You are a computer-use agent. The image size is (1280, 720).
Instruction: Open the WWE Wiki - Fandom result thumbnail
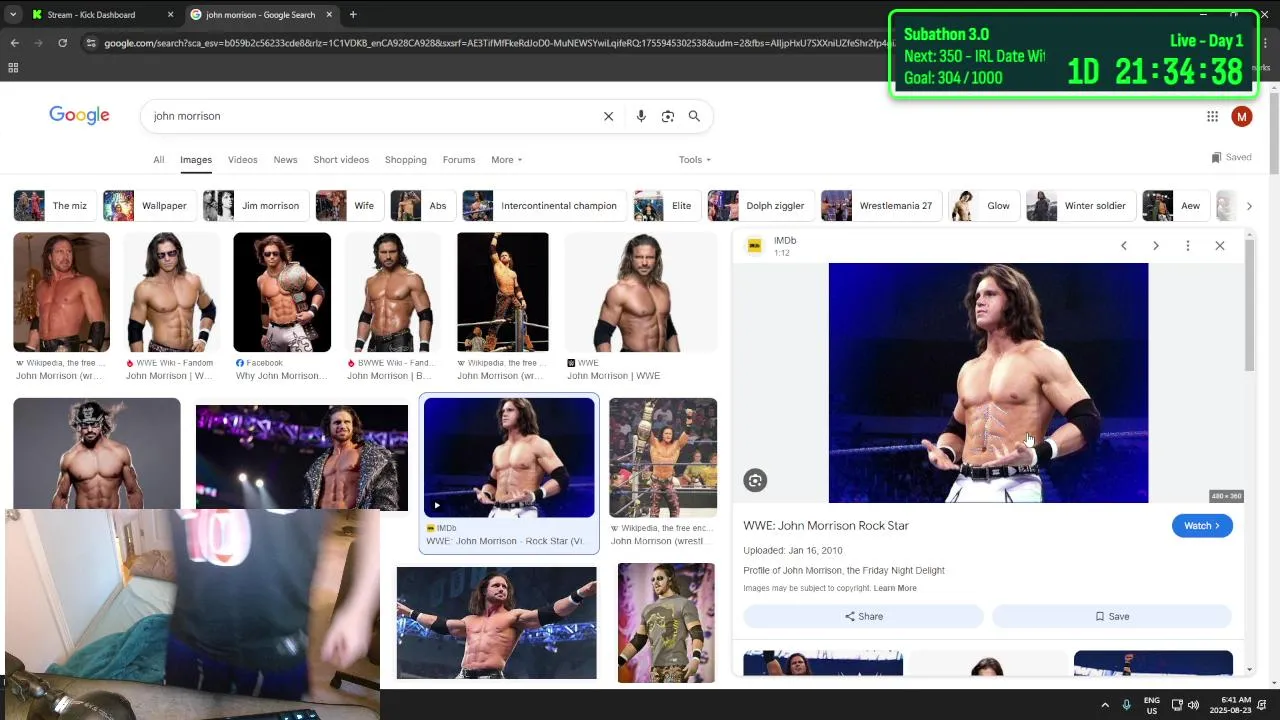click(x=172, y=292)
